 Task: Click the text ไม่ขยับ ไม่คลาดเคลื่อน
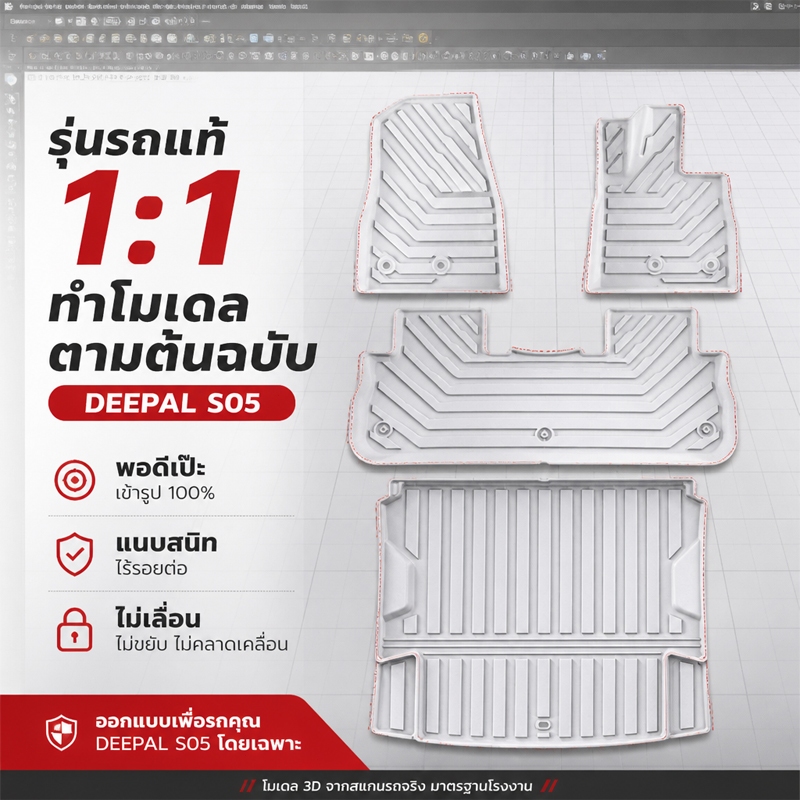click(x=202, y=644)
